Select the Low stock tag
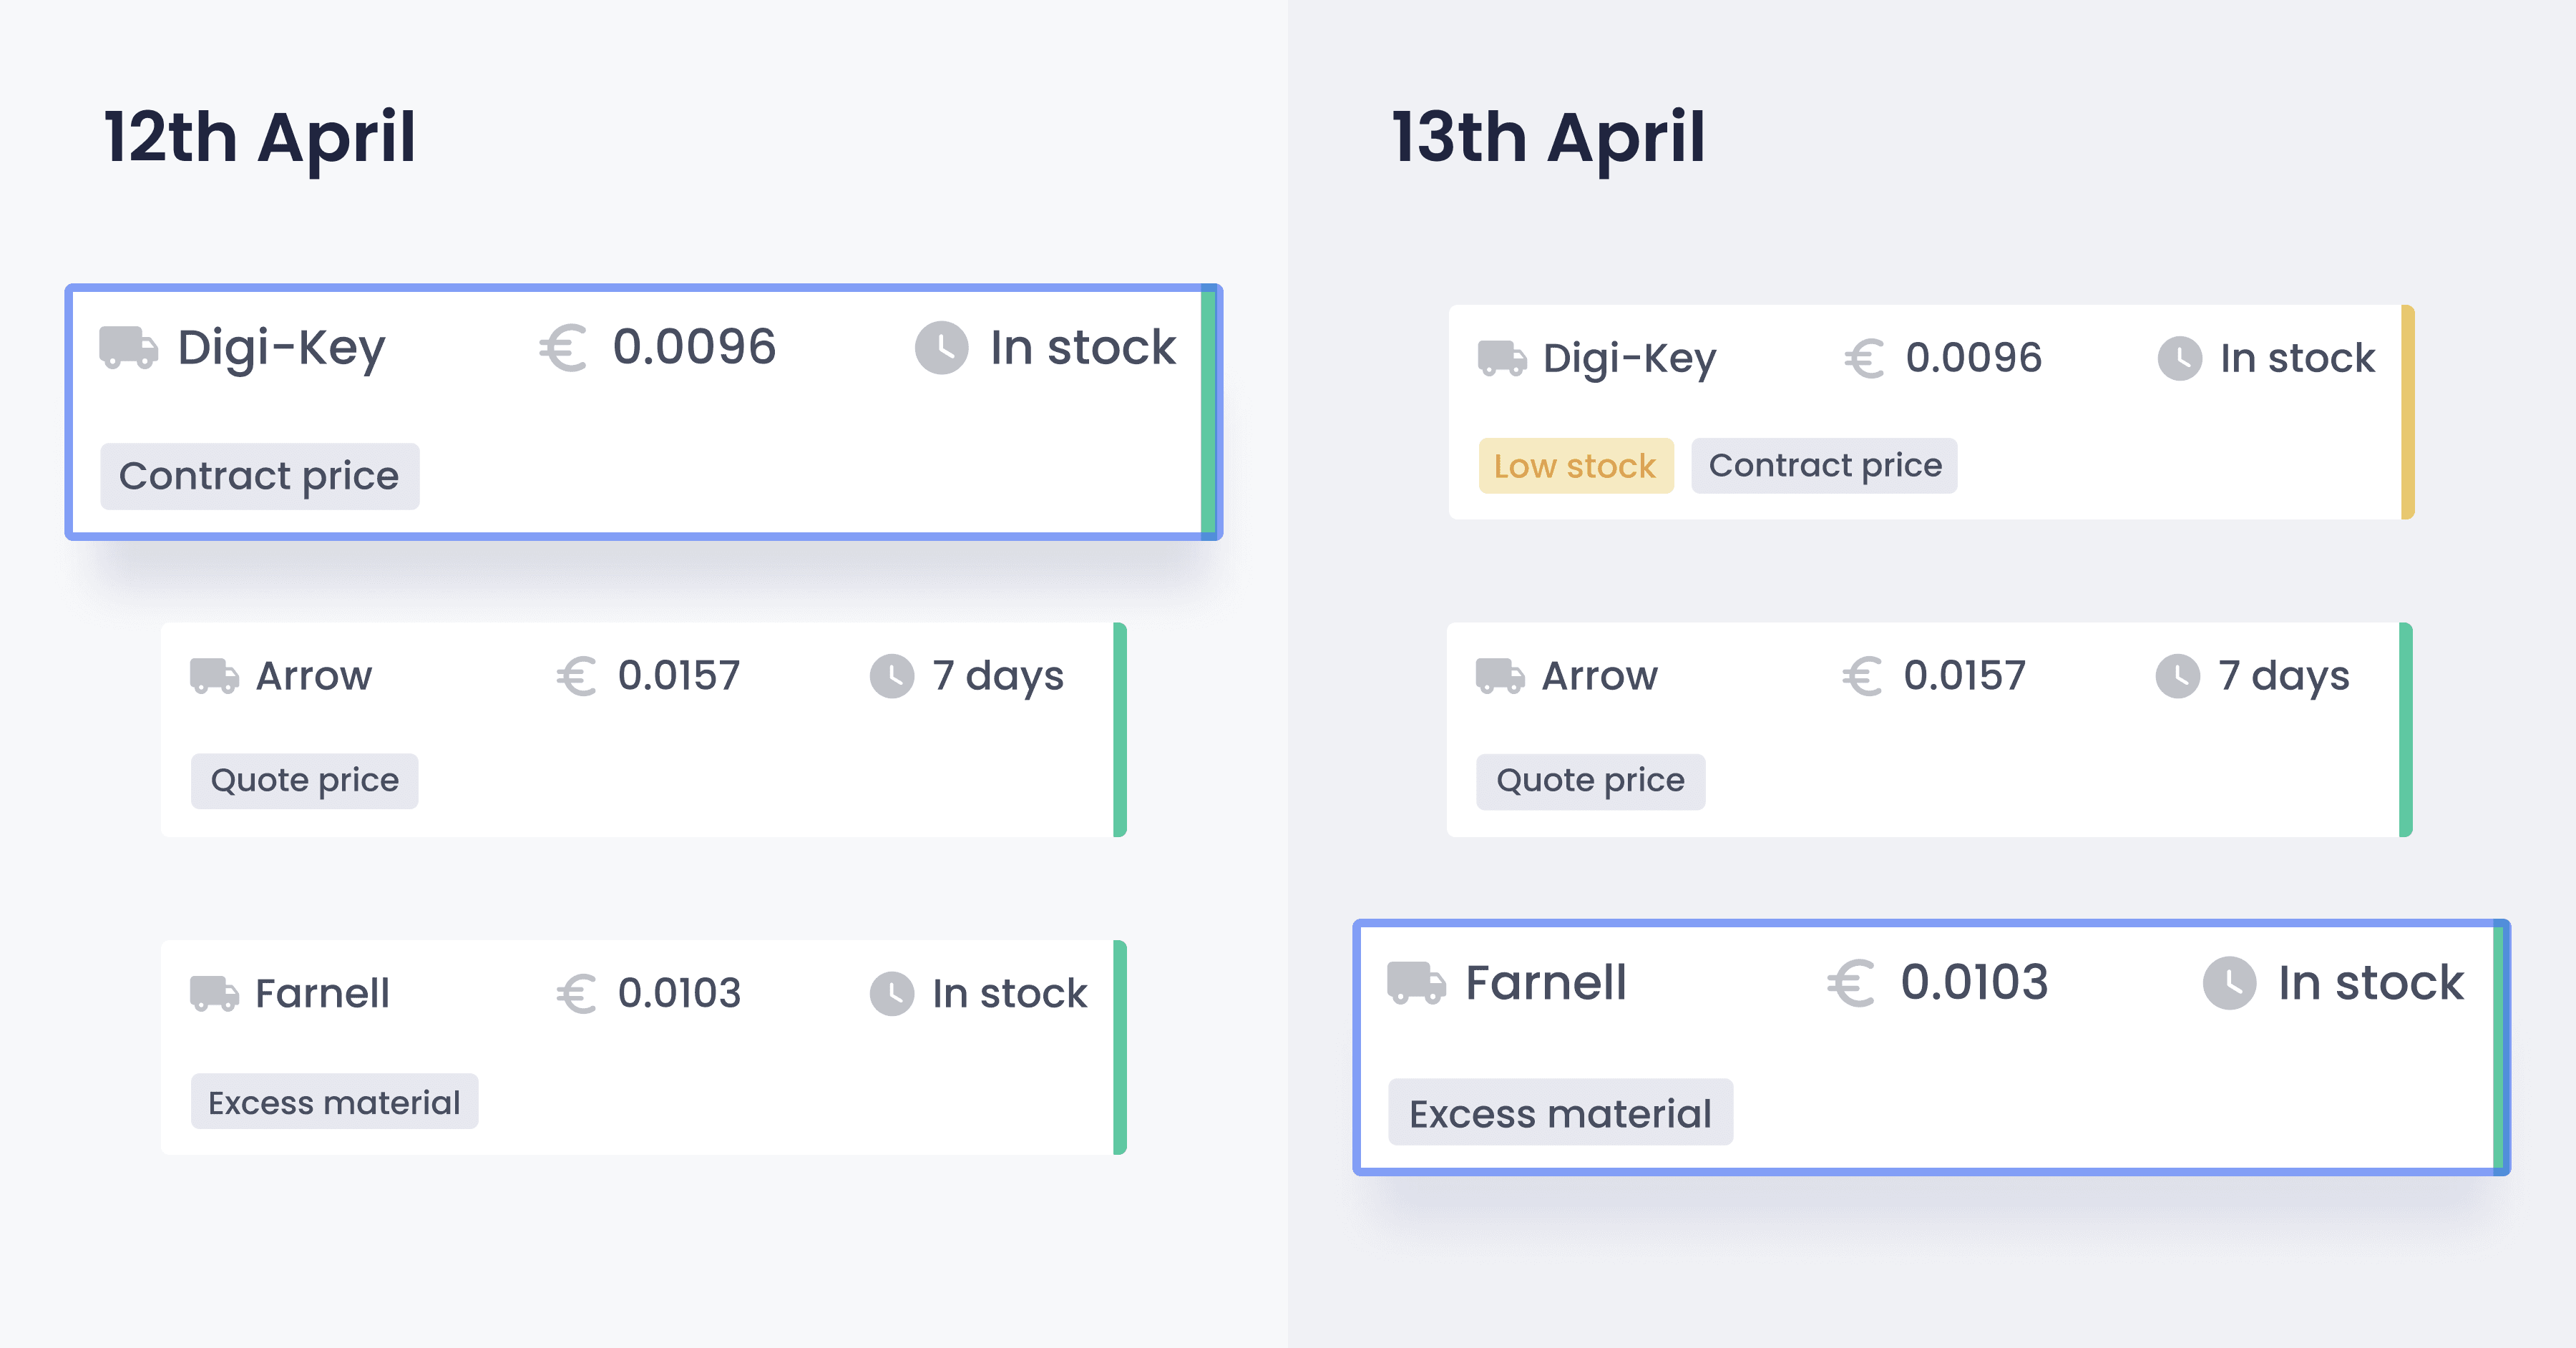This screenshot has width=2576, height=1348. pos(1575,466)
